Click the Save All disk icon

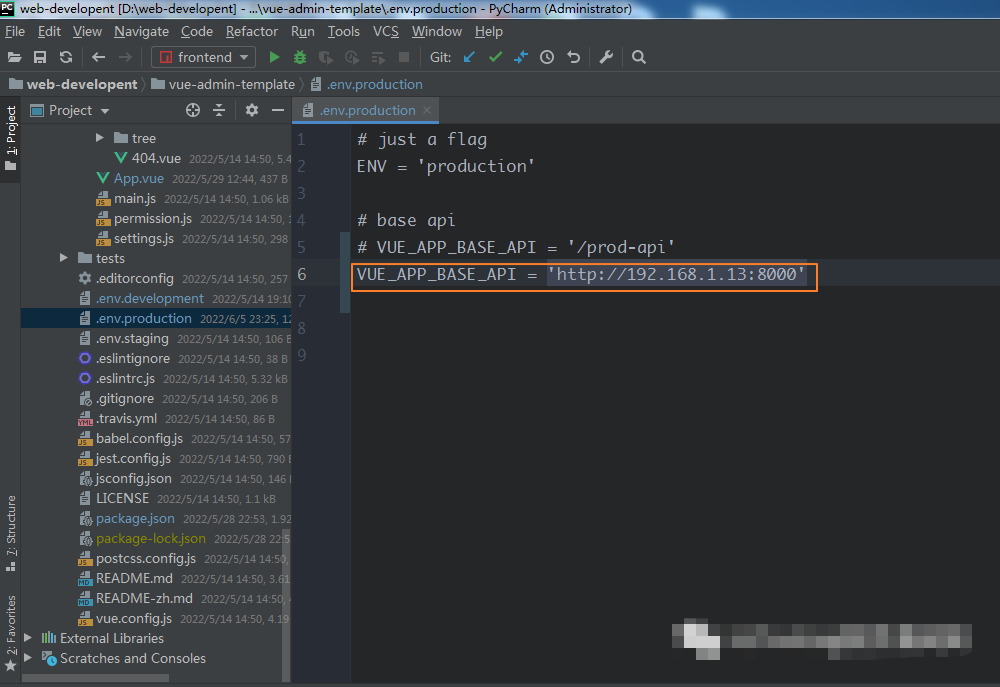[40, 57]
